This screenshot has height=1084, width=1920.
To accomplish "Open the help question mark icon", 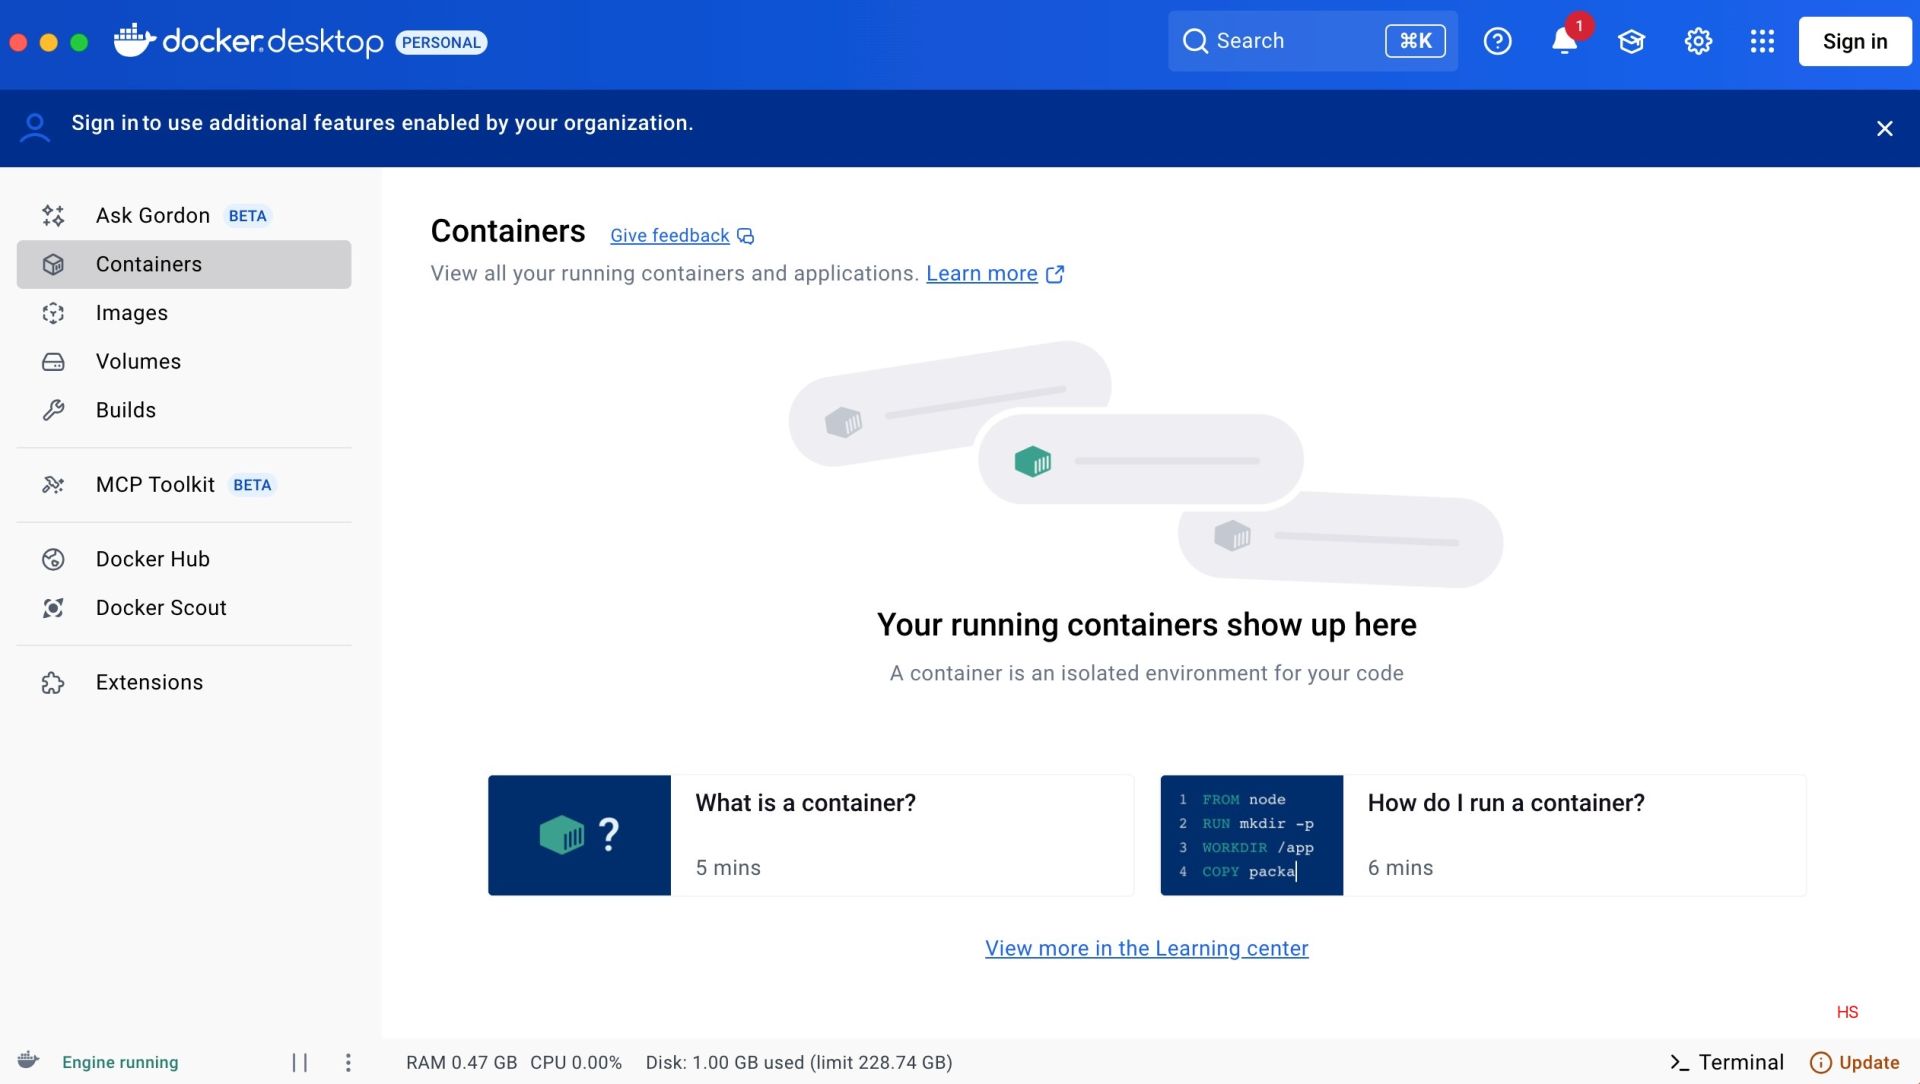I will (x=1497, y=41).
